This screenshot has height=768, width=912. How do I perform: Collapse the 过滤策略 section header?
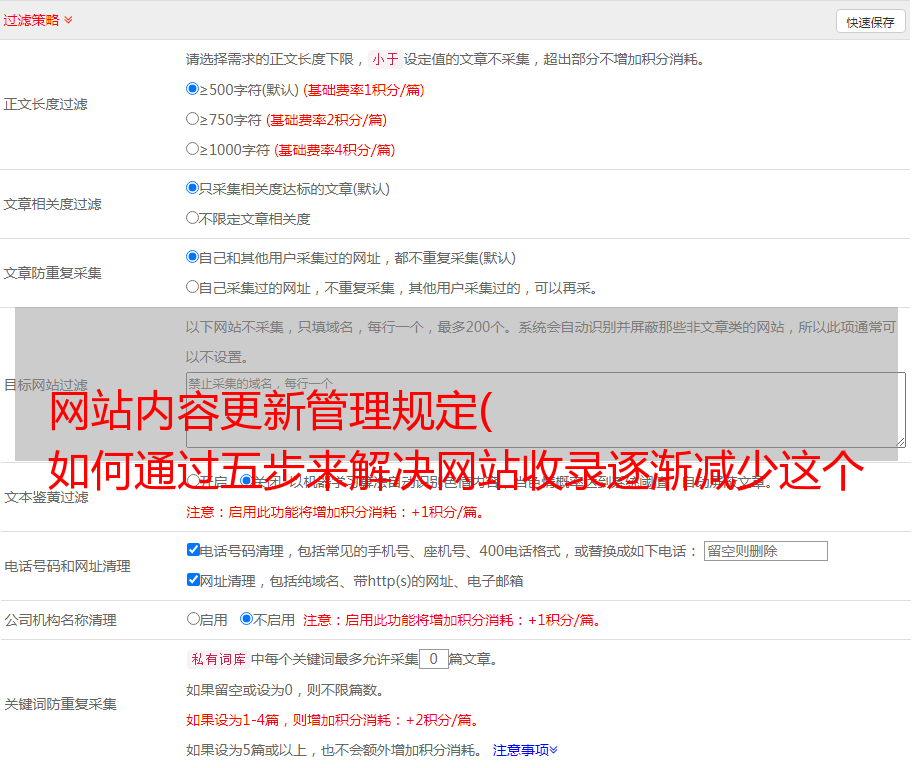[x=38, y=20]
